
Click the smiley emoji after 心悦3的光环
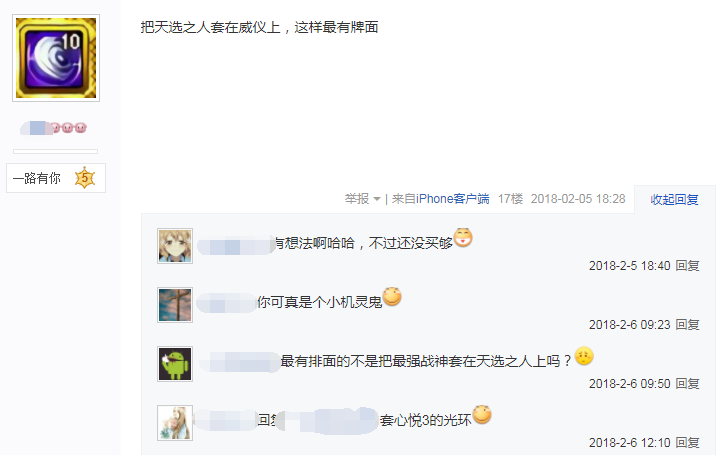pos(482,415)
